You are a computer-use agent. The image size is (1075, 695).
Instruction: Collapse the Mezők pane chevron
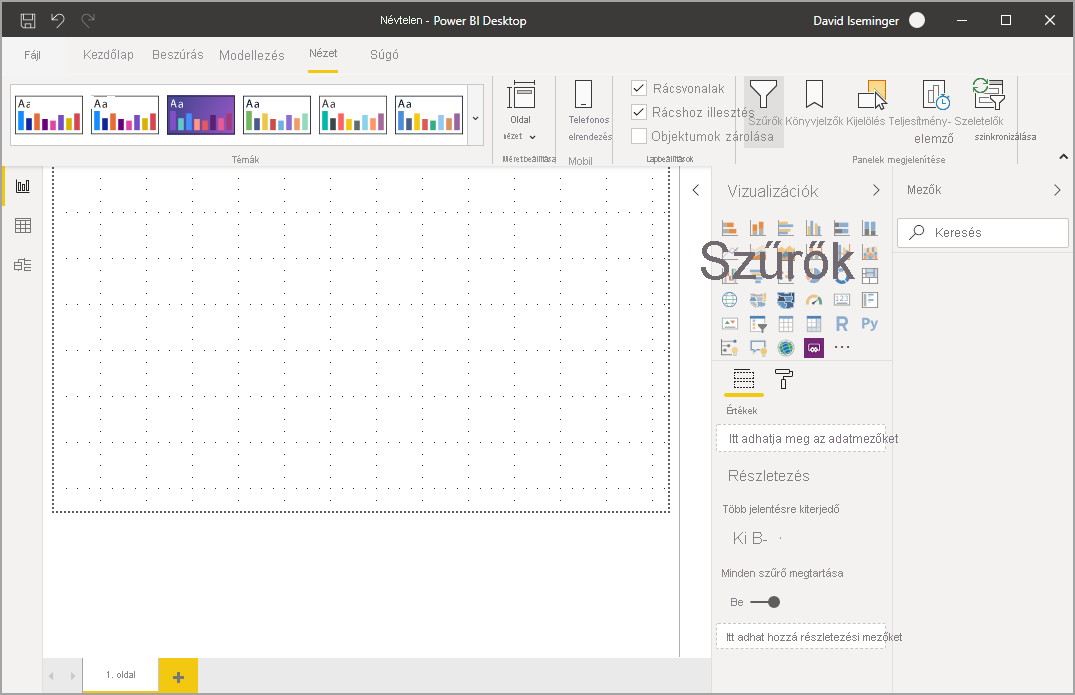(x=1057, y=191)
